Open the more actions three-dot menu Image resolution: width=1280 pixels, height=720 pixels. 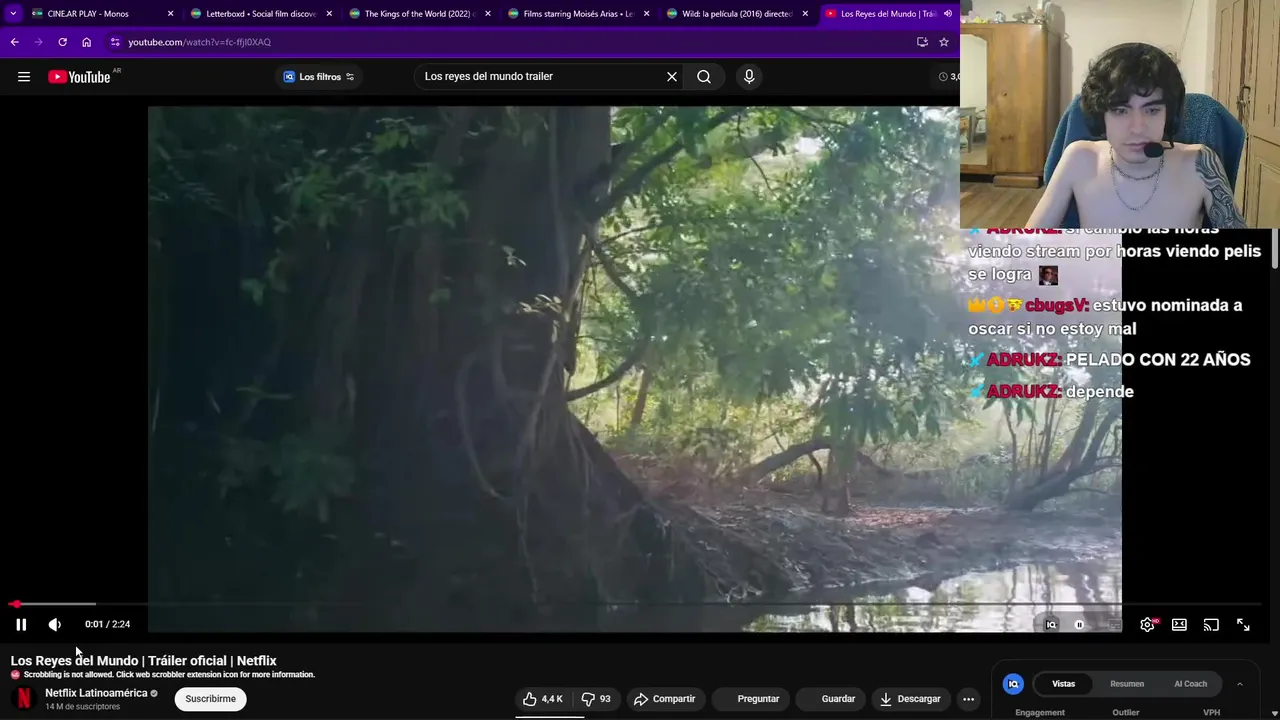968,699
